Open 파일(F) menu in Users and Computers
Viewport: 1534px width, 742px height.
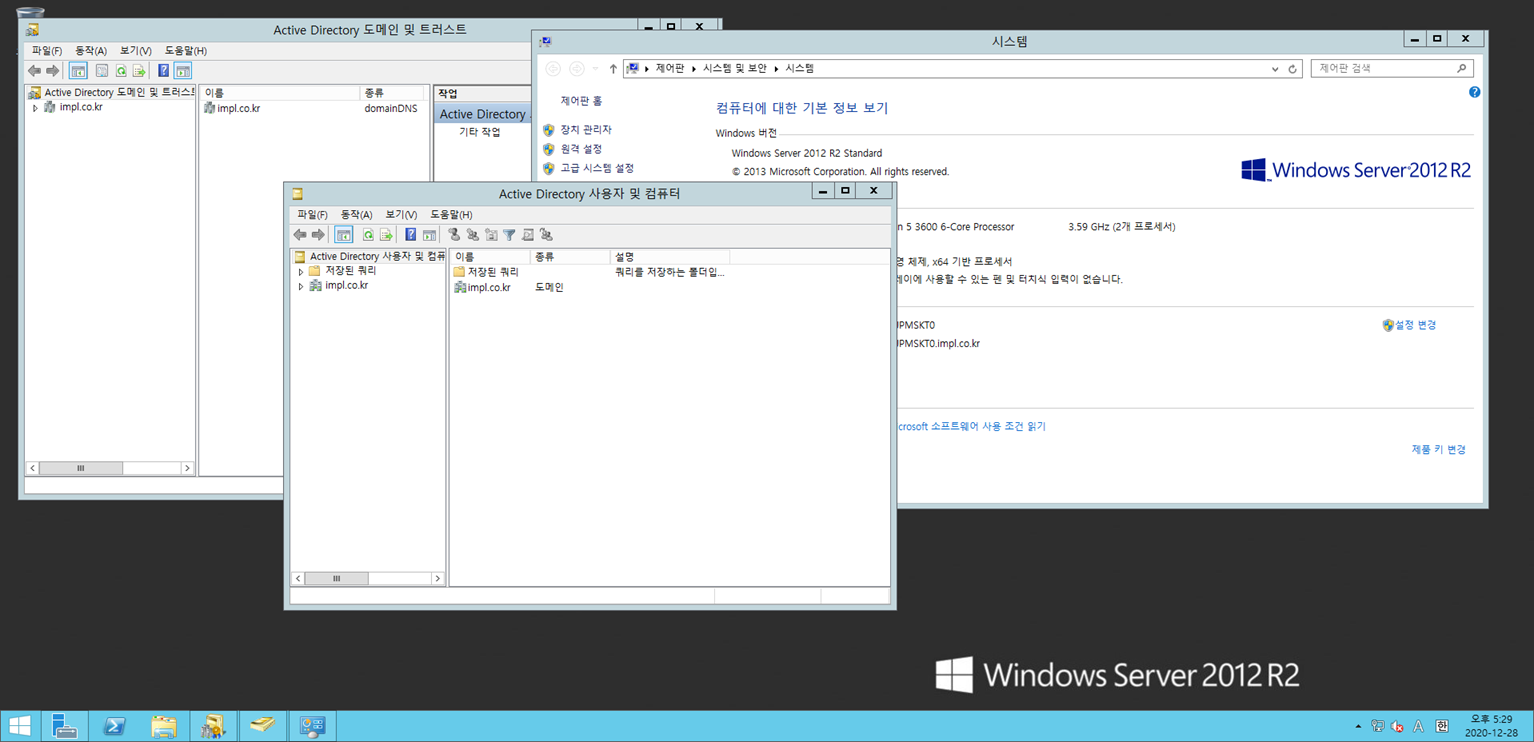tap(312, 214)
